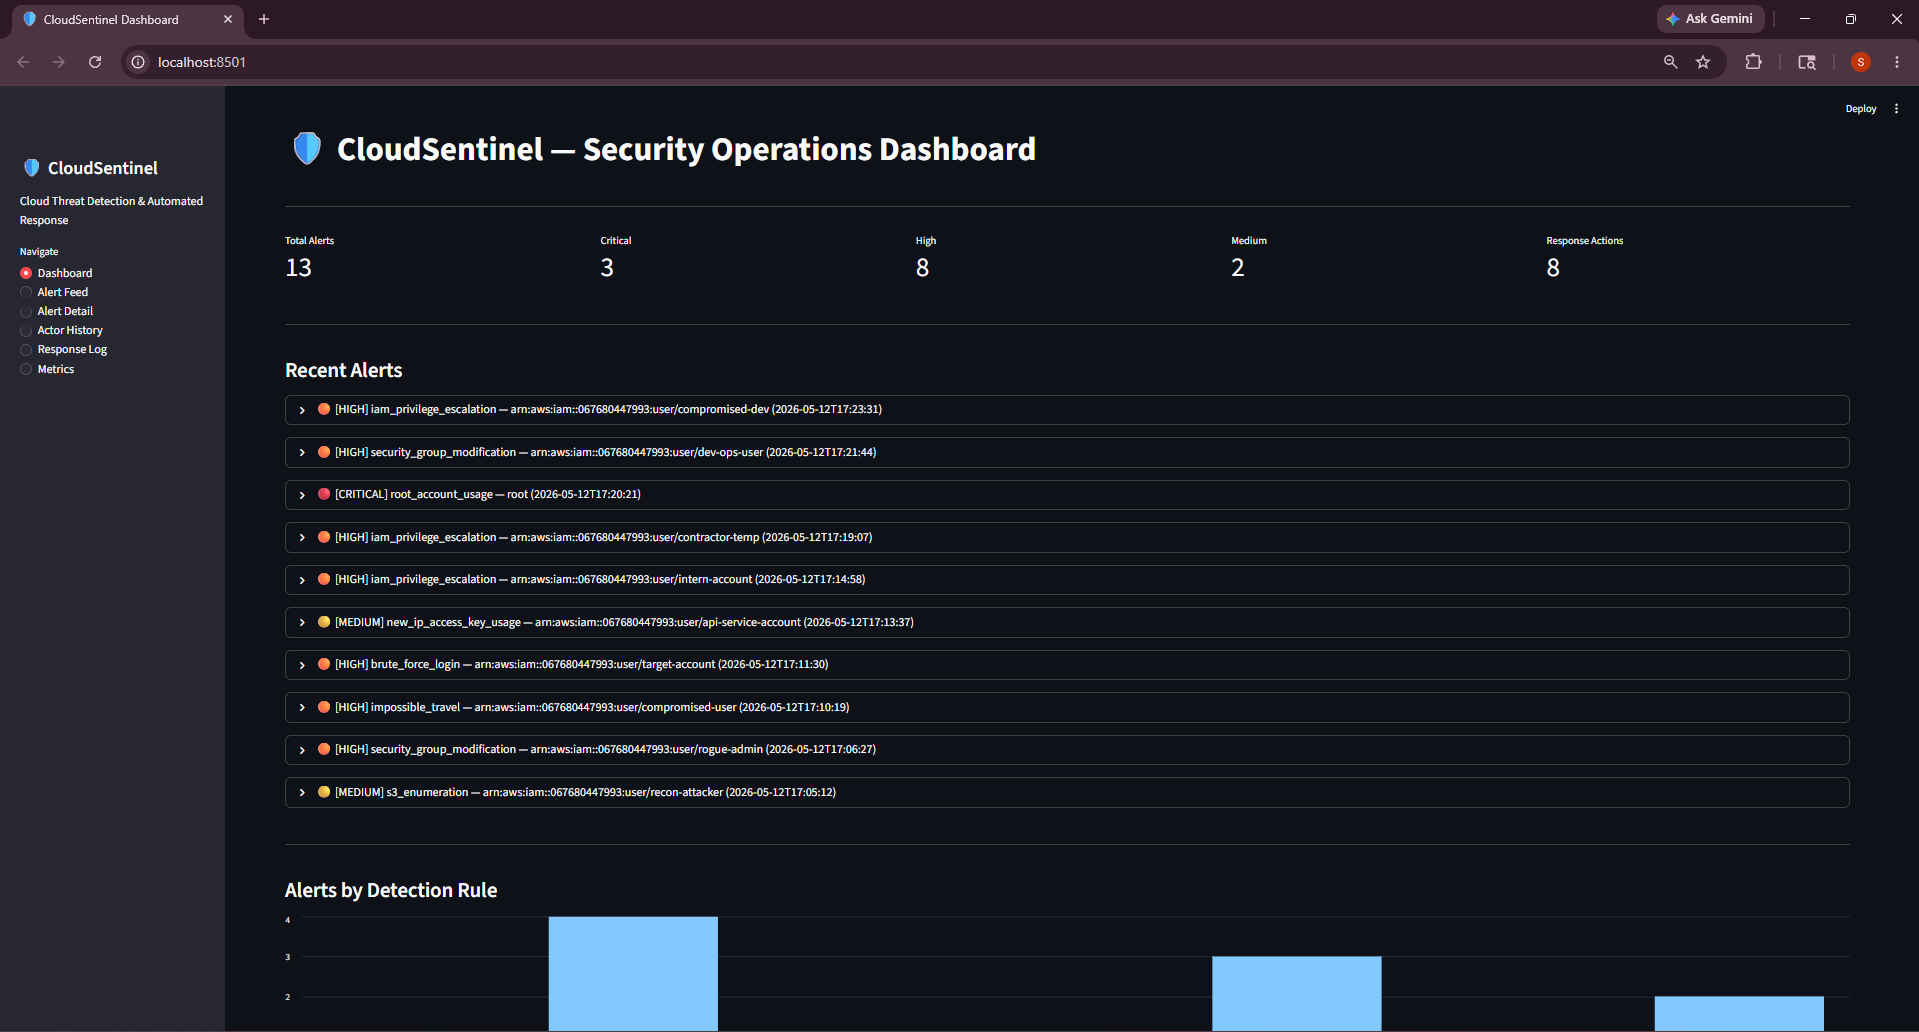Open the browser extensions puzzle icon
Screen dimensions: 1919x1032
point(1753,62)
